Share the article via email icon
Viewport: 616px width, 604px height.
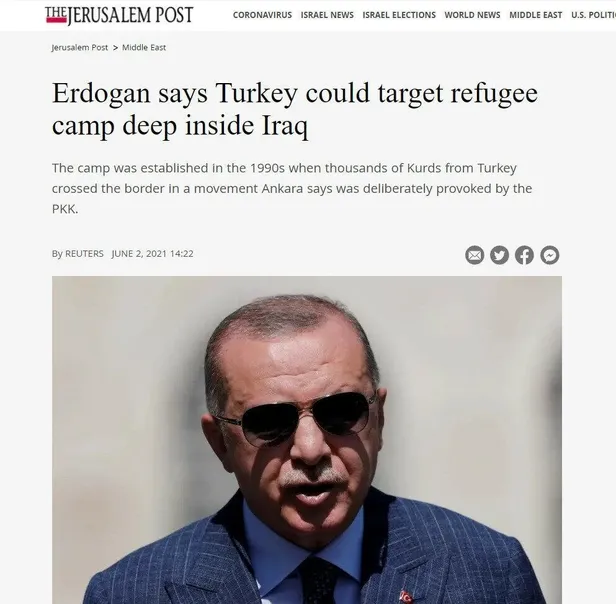pos(475,255)
